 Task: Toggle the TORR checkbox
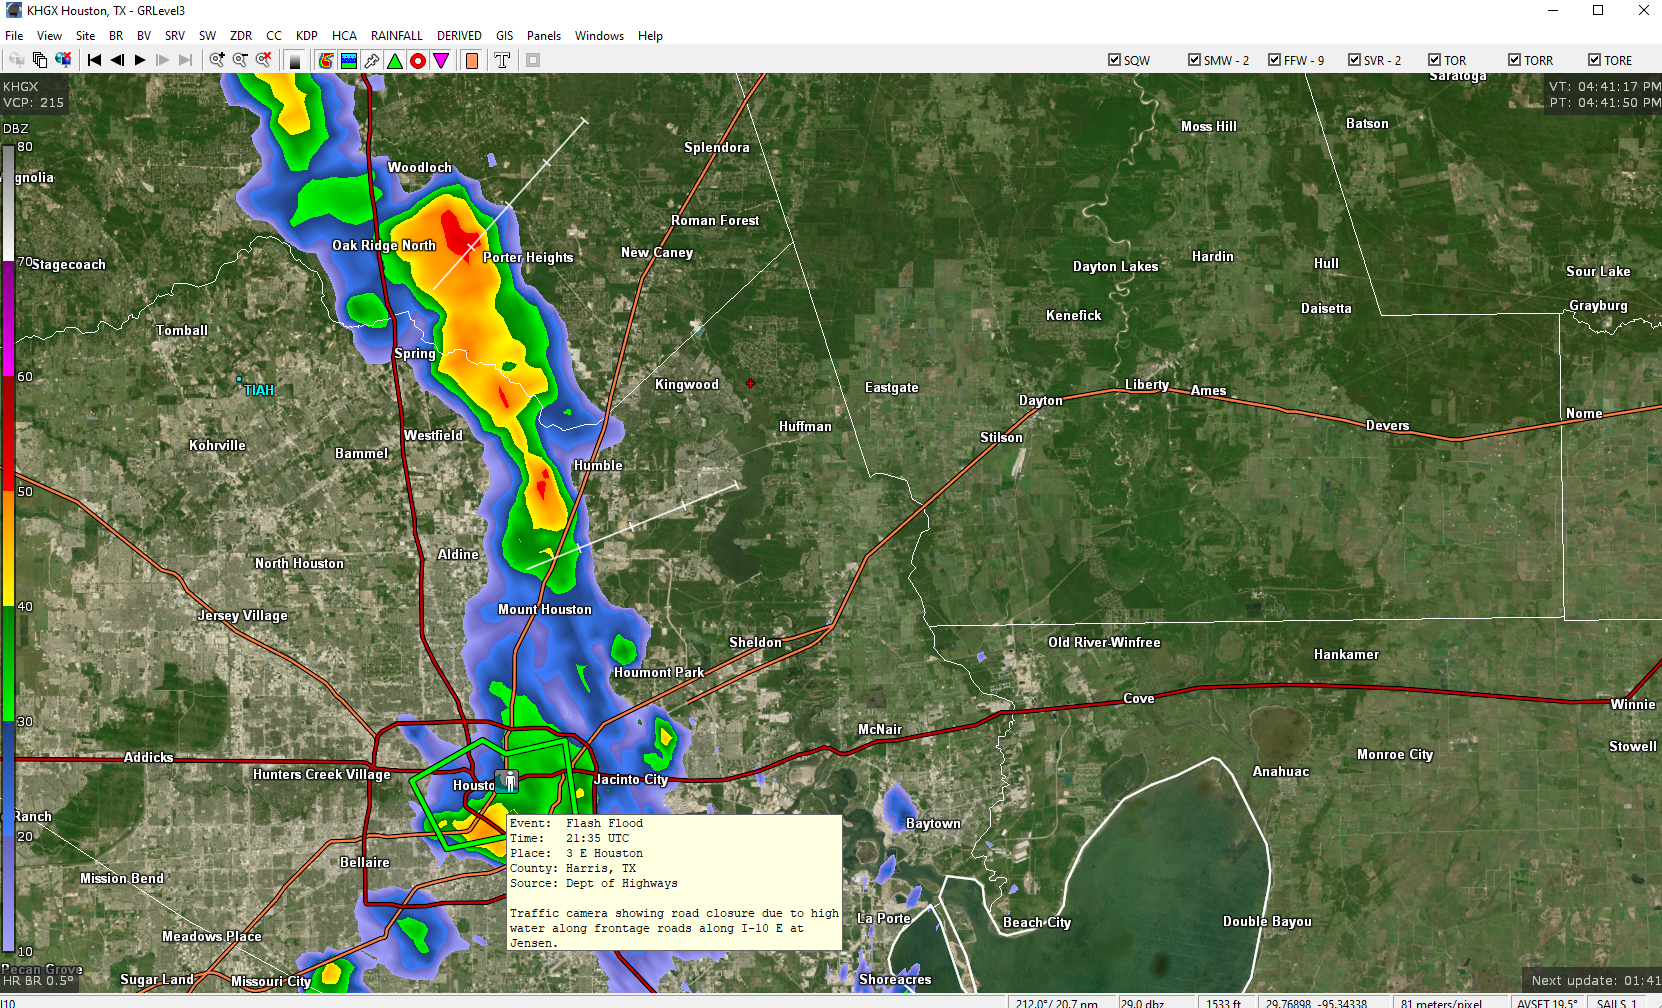click(x=1514, y=60)
